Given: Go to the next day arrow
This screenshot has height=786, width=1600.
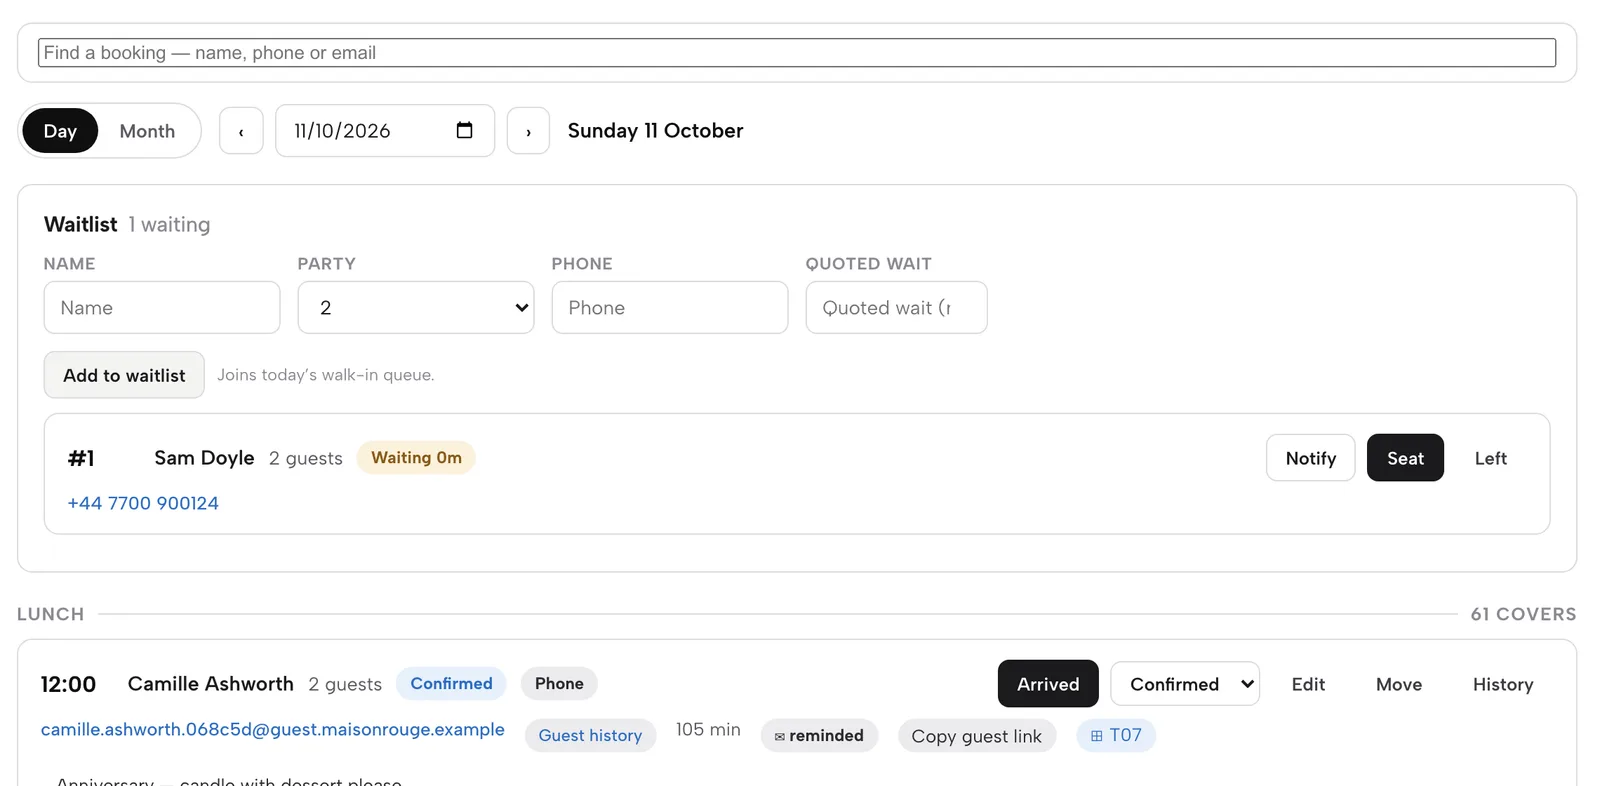Looking at the screenshot, I should (528, 131).
